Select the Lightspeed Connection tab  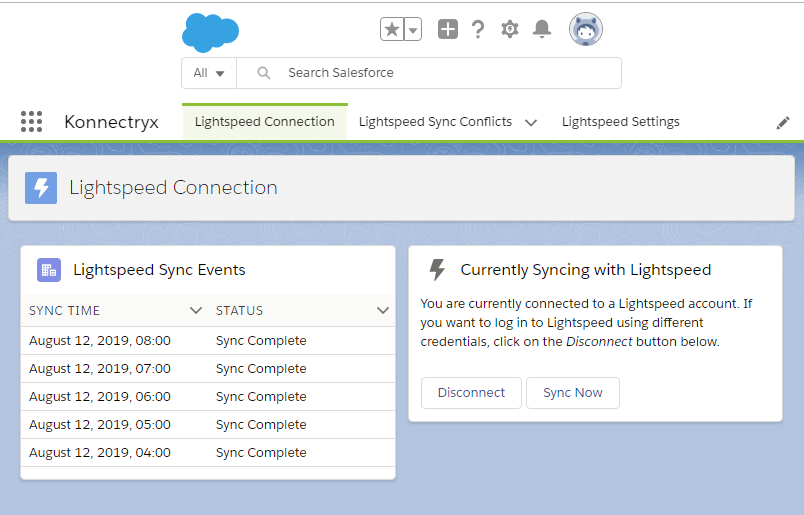pos(264,122)
